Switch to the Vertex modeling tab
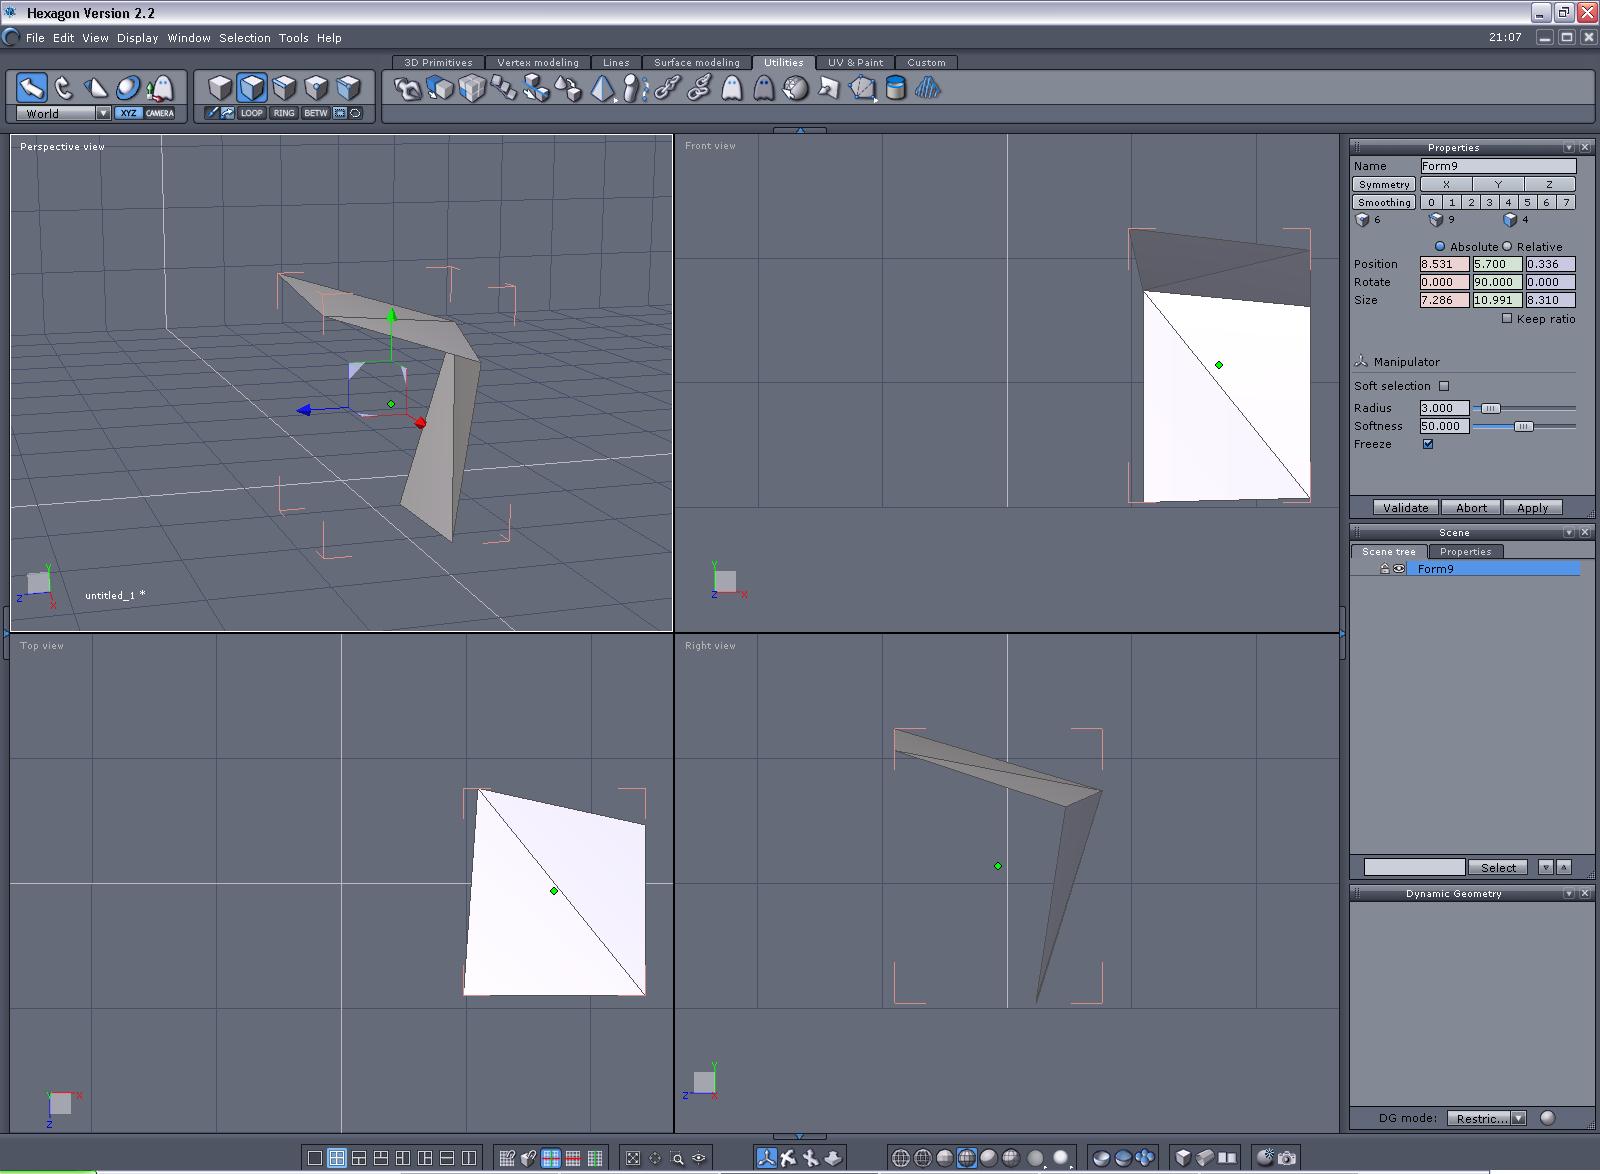 pos(537,62)
